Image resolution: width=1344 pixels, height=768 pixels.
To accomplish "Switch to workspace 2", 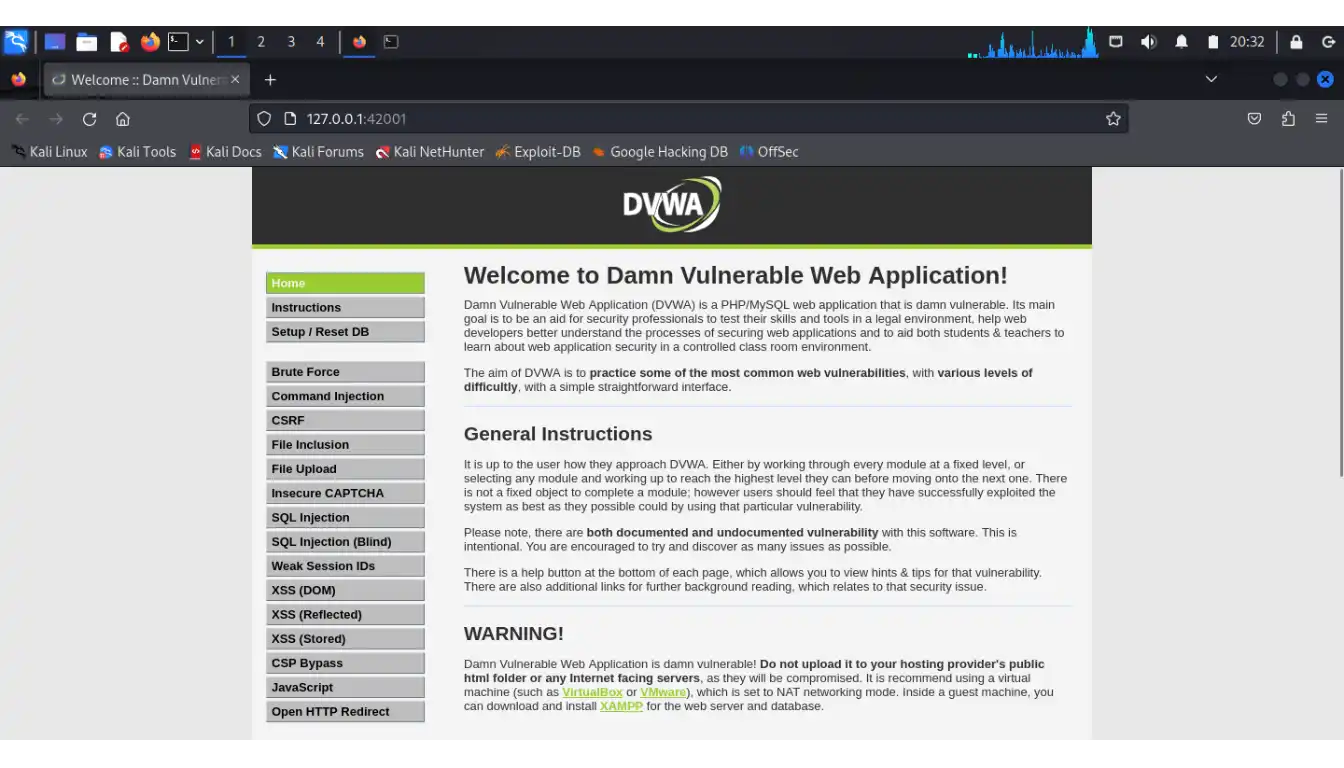I will pyautogui.click(x=261, y=42).
